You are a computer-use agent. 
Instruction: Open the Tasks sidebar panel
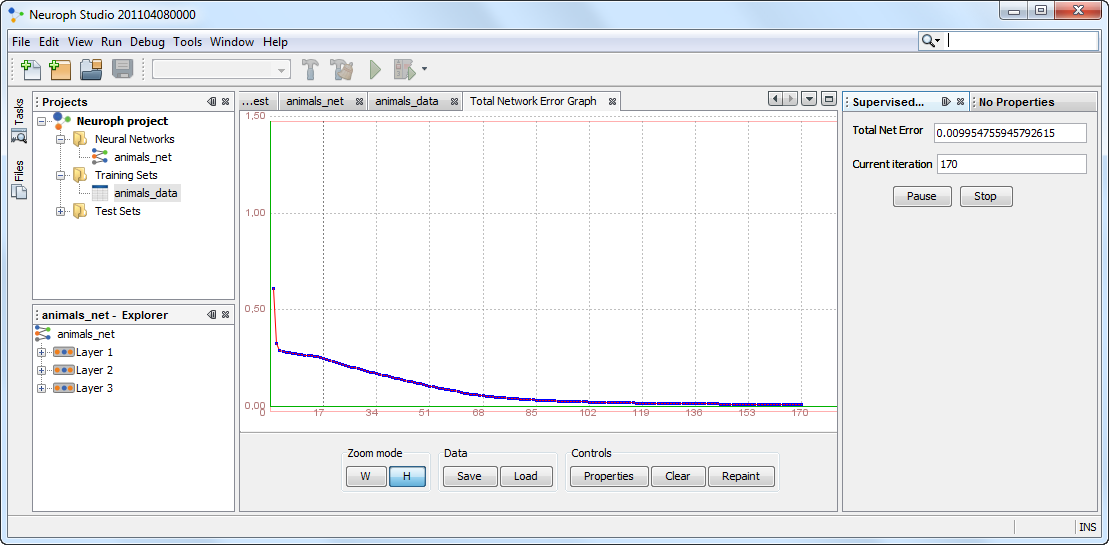[x=19, y=119]
